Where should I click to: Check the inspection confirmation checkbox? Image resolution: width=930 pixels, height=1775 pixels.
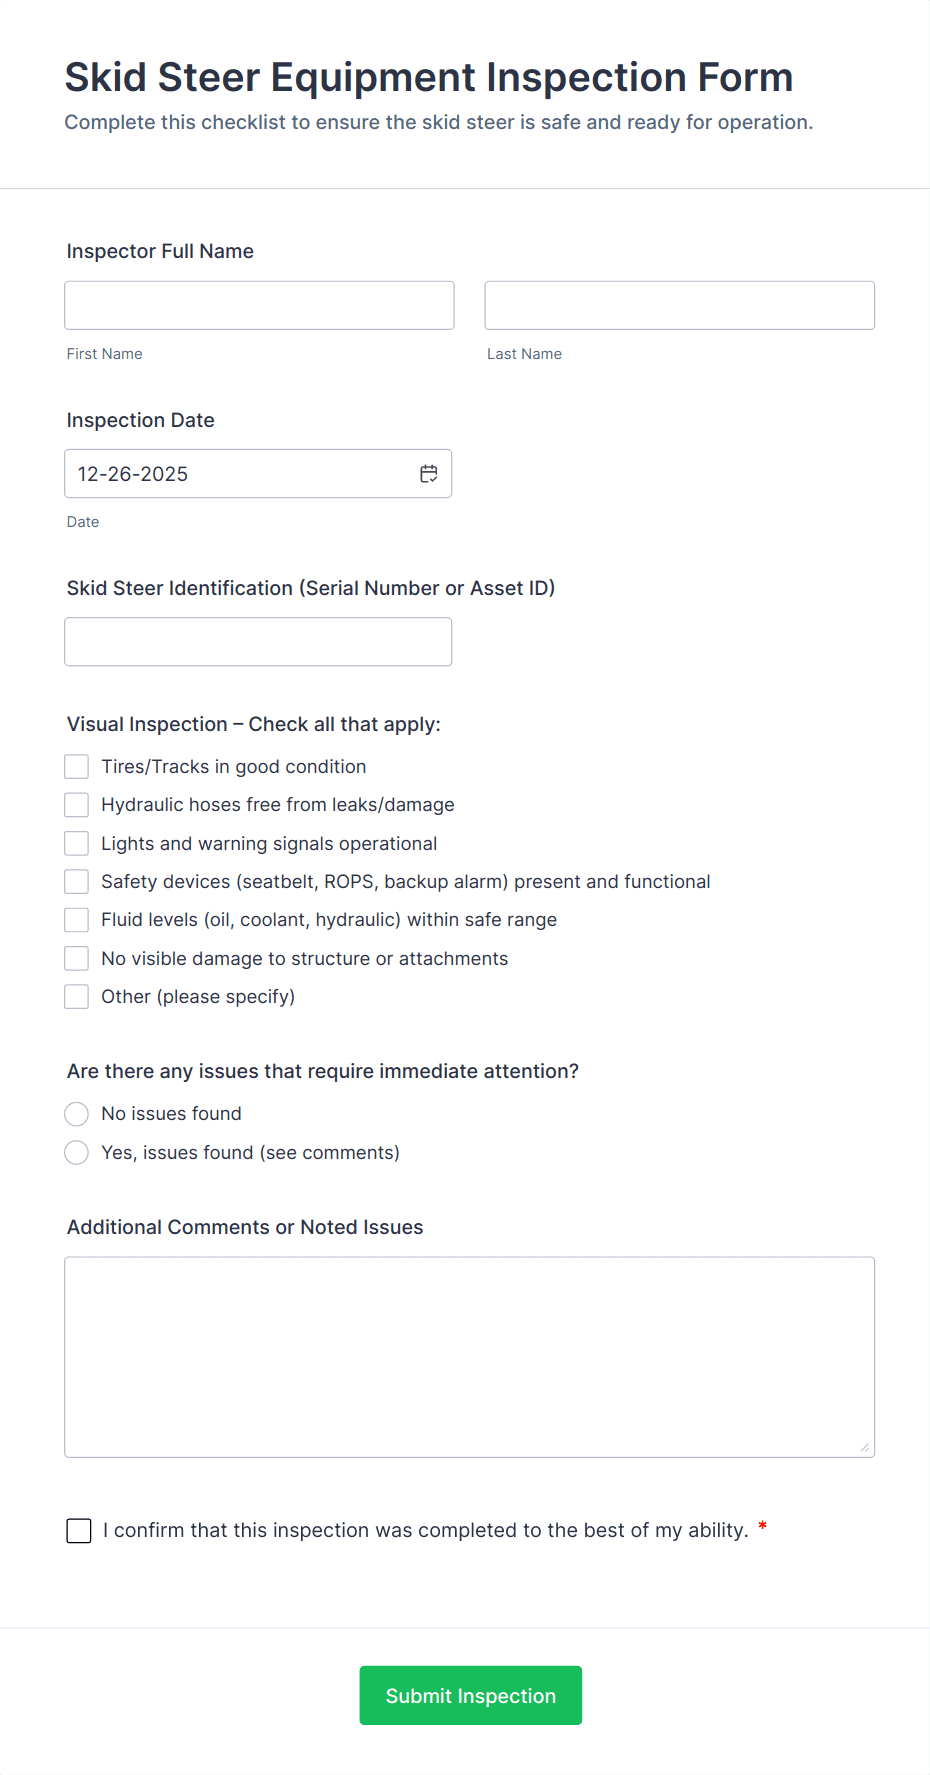click(x=78, y=1530)
